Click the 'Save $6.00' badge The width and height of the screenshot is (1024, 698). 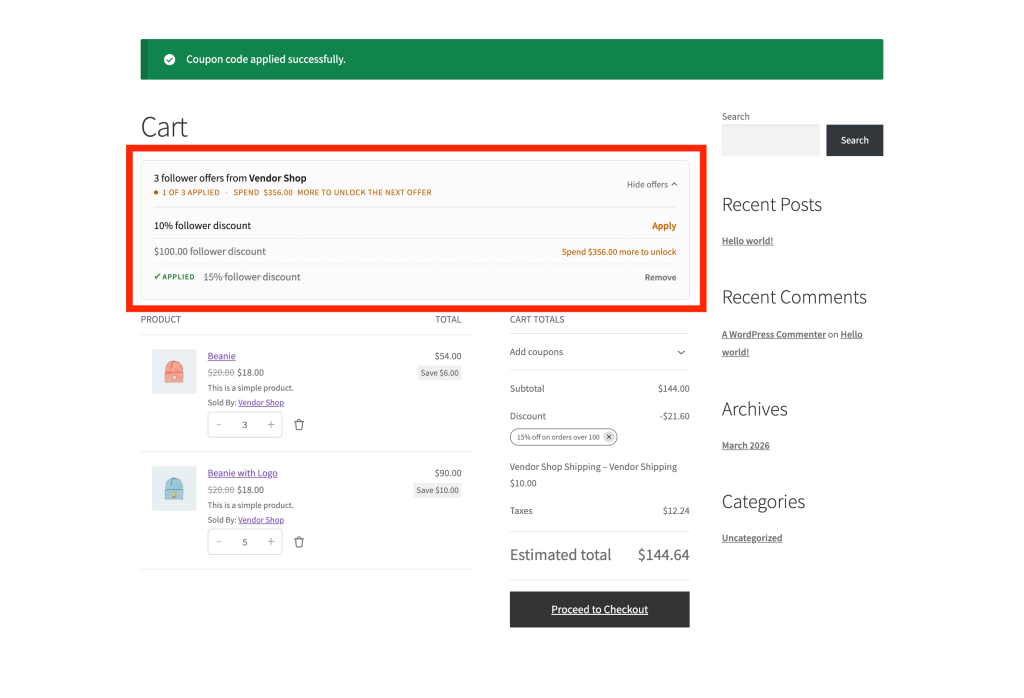coord(440,373)
